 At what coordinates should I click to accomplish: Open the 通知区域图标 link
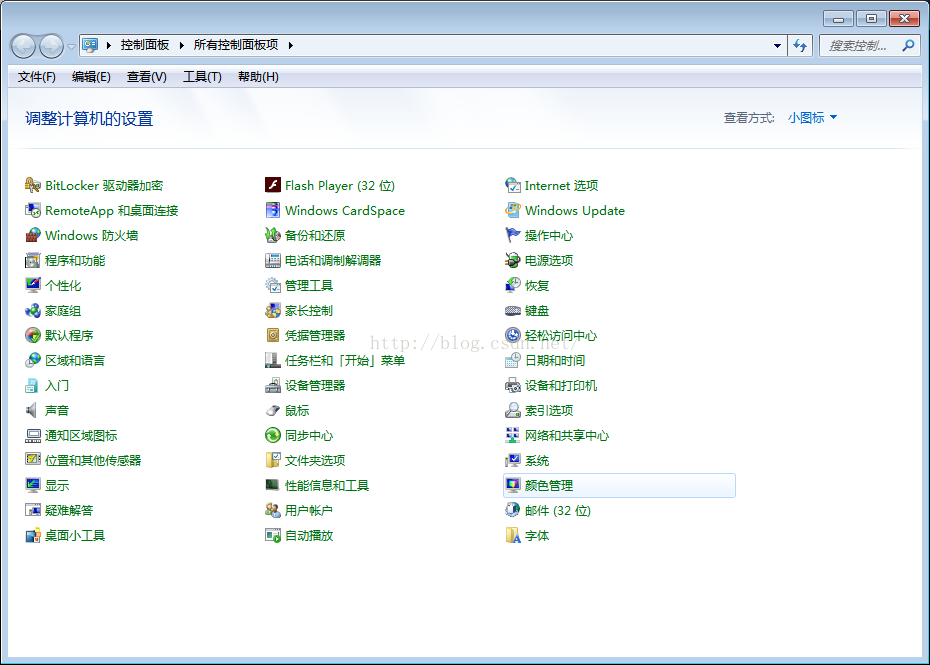[x=81, y=435]
